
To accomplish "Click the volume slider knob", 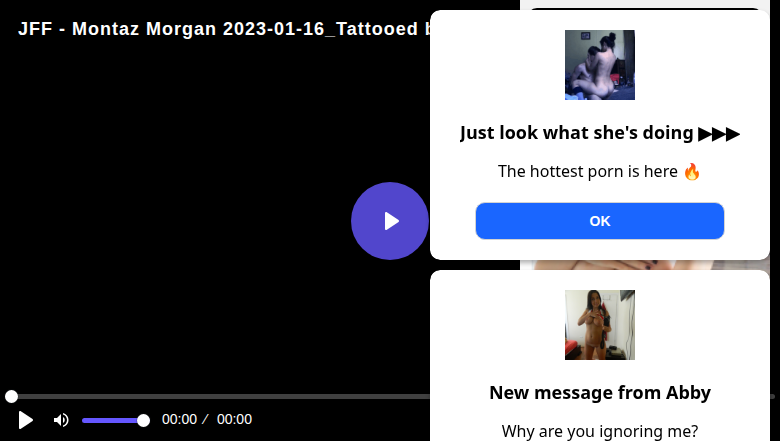I will pos(143,420).
